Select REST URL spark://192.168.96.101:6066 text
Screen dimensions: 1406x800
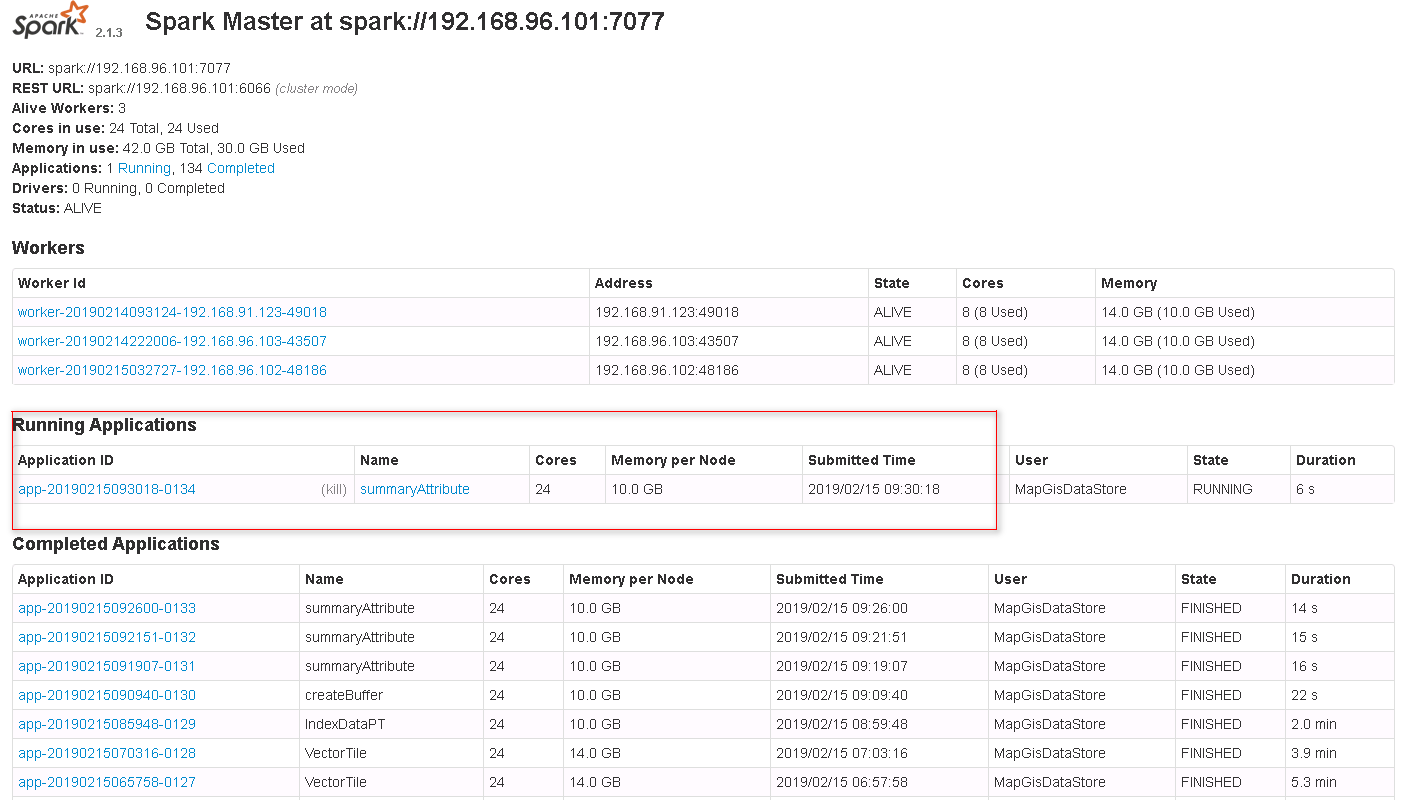tap(179, 88)
